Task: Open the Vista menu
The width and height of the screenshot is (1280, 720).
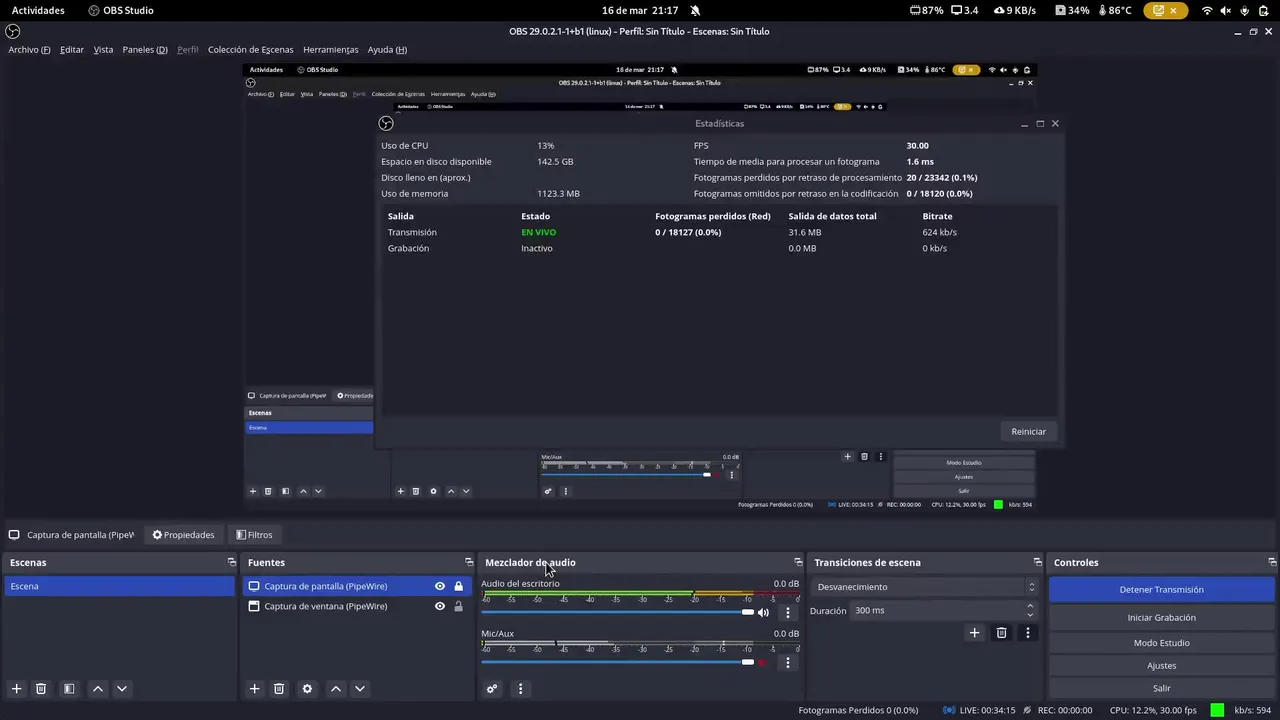Action: tap(103, 49)
